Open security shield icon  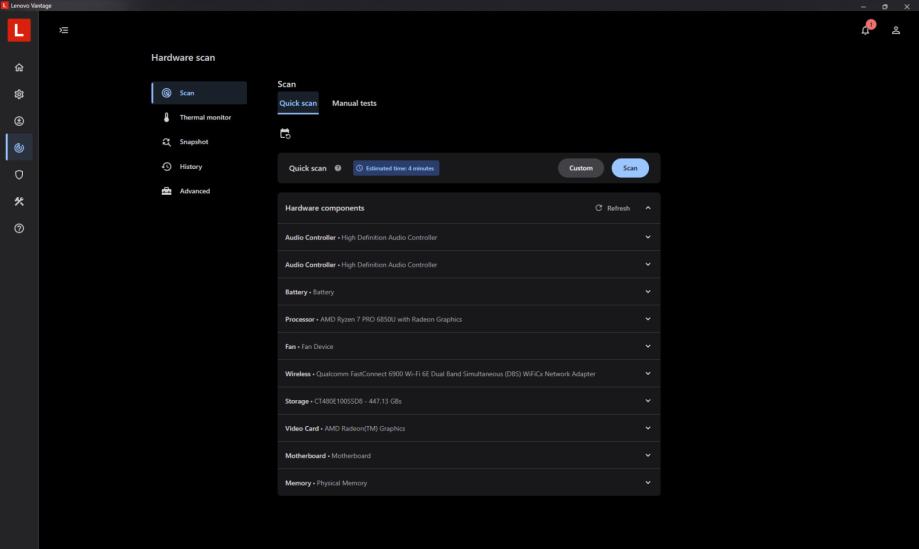click(19, 175)
